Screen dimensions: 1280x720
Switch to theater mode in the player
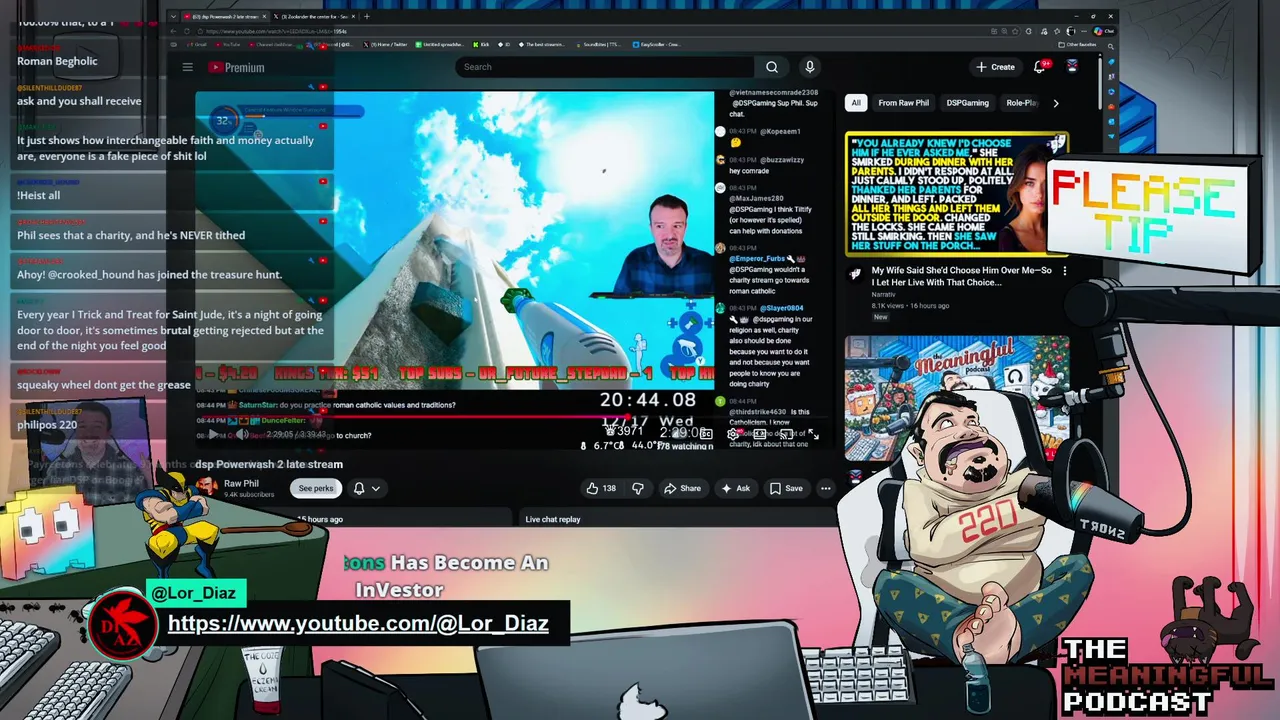[x=760, y=434]
